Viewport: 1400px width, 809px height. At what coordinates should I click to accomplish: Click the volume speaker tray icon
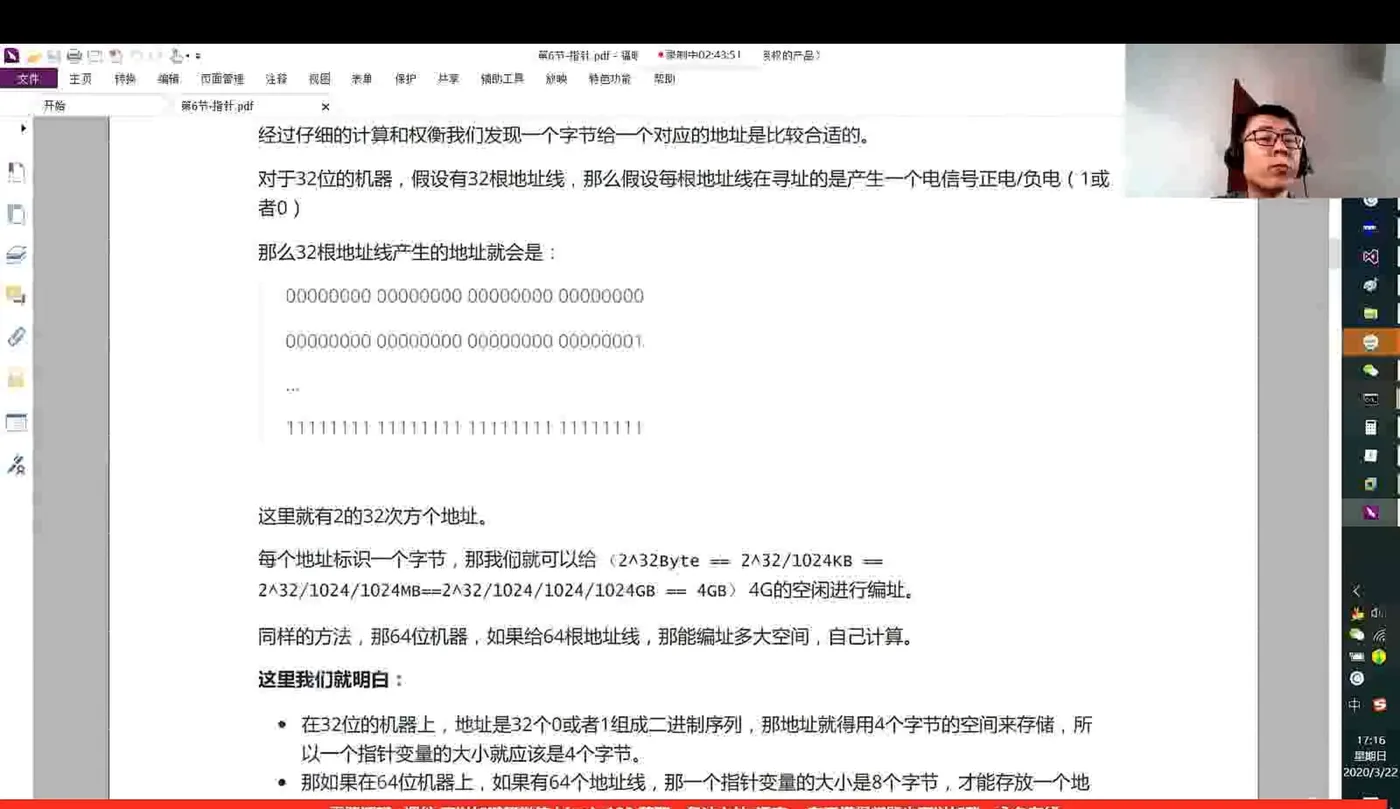[x=1379, y=612]
